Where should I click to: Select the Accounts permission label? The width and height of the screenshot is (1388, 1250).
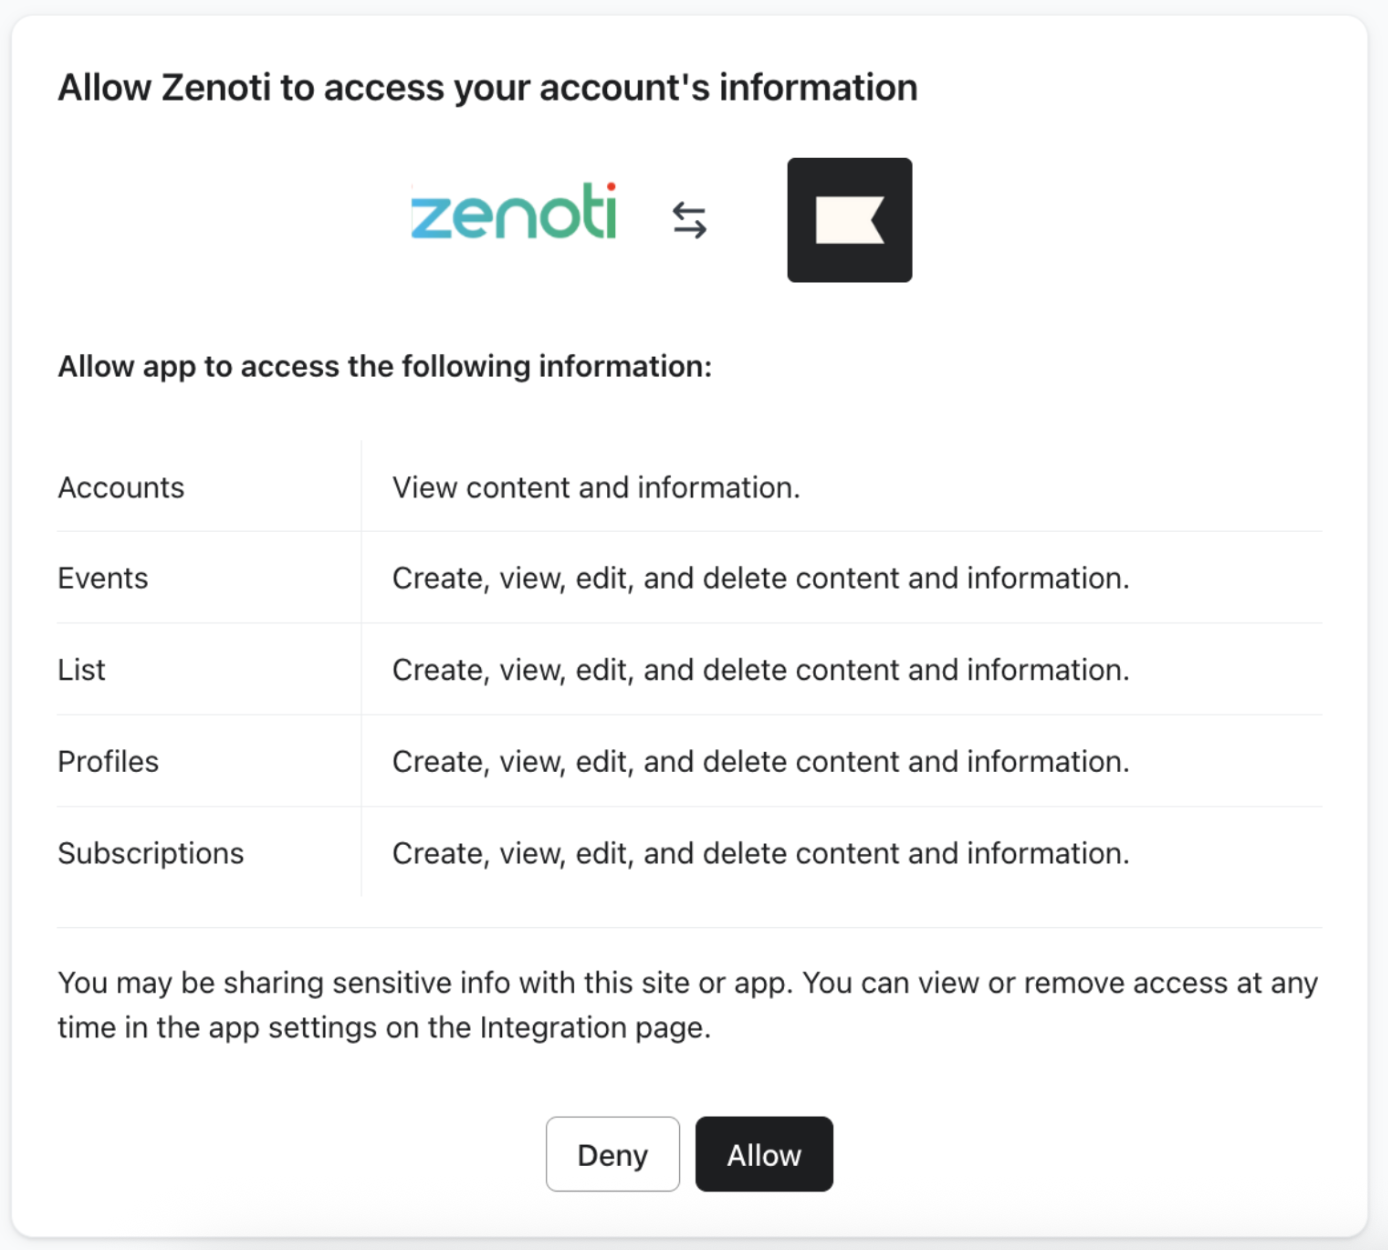click(121, 488)
